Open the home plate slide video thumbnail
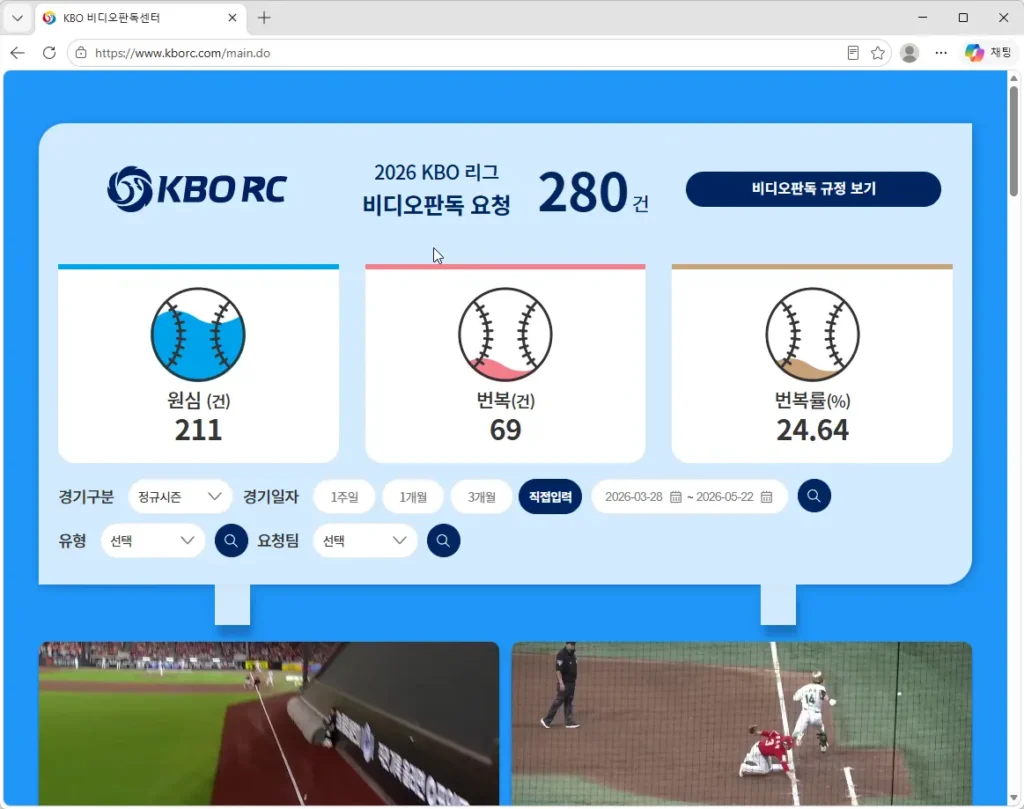This screenshot has height=809, width=1024. (742, 723)
